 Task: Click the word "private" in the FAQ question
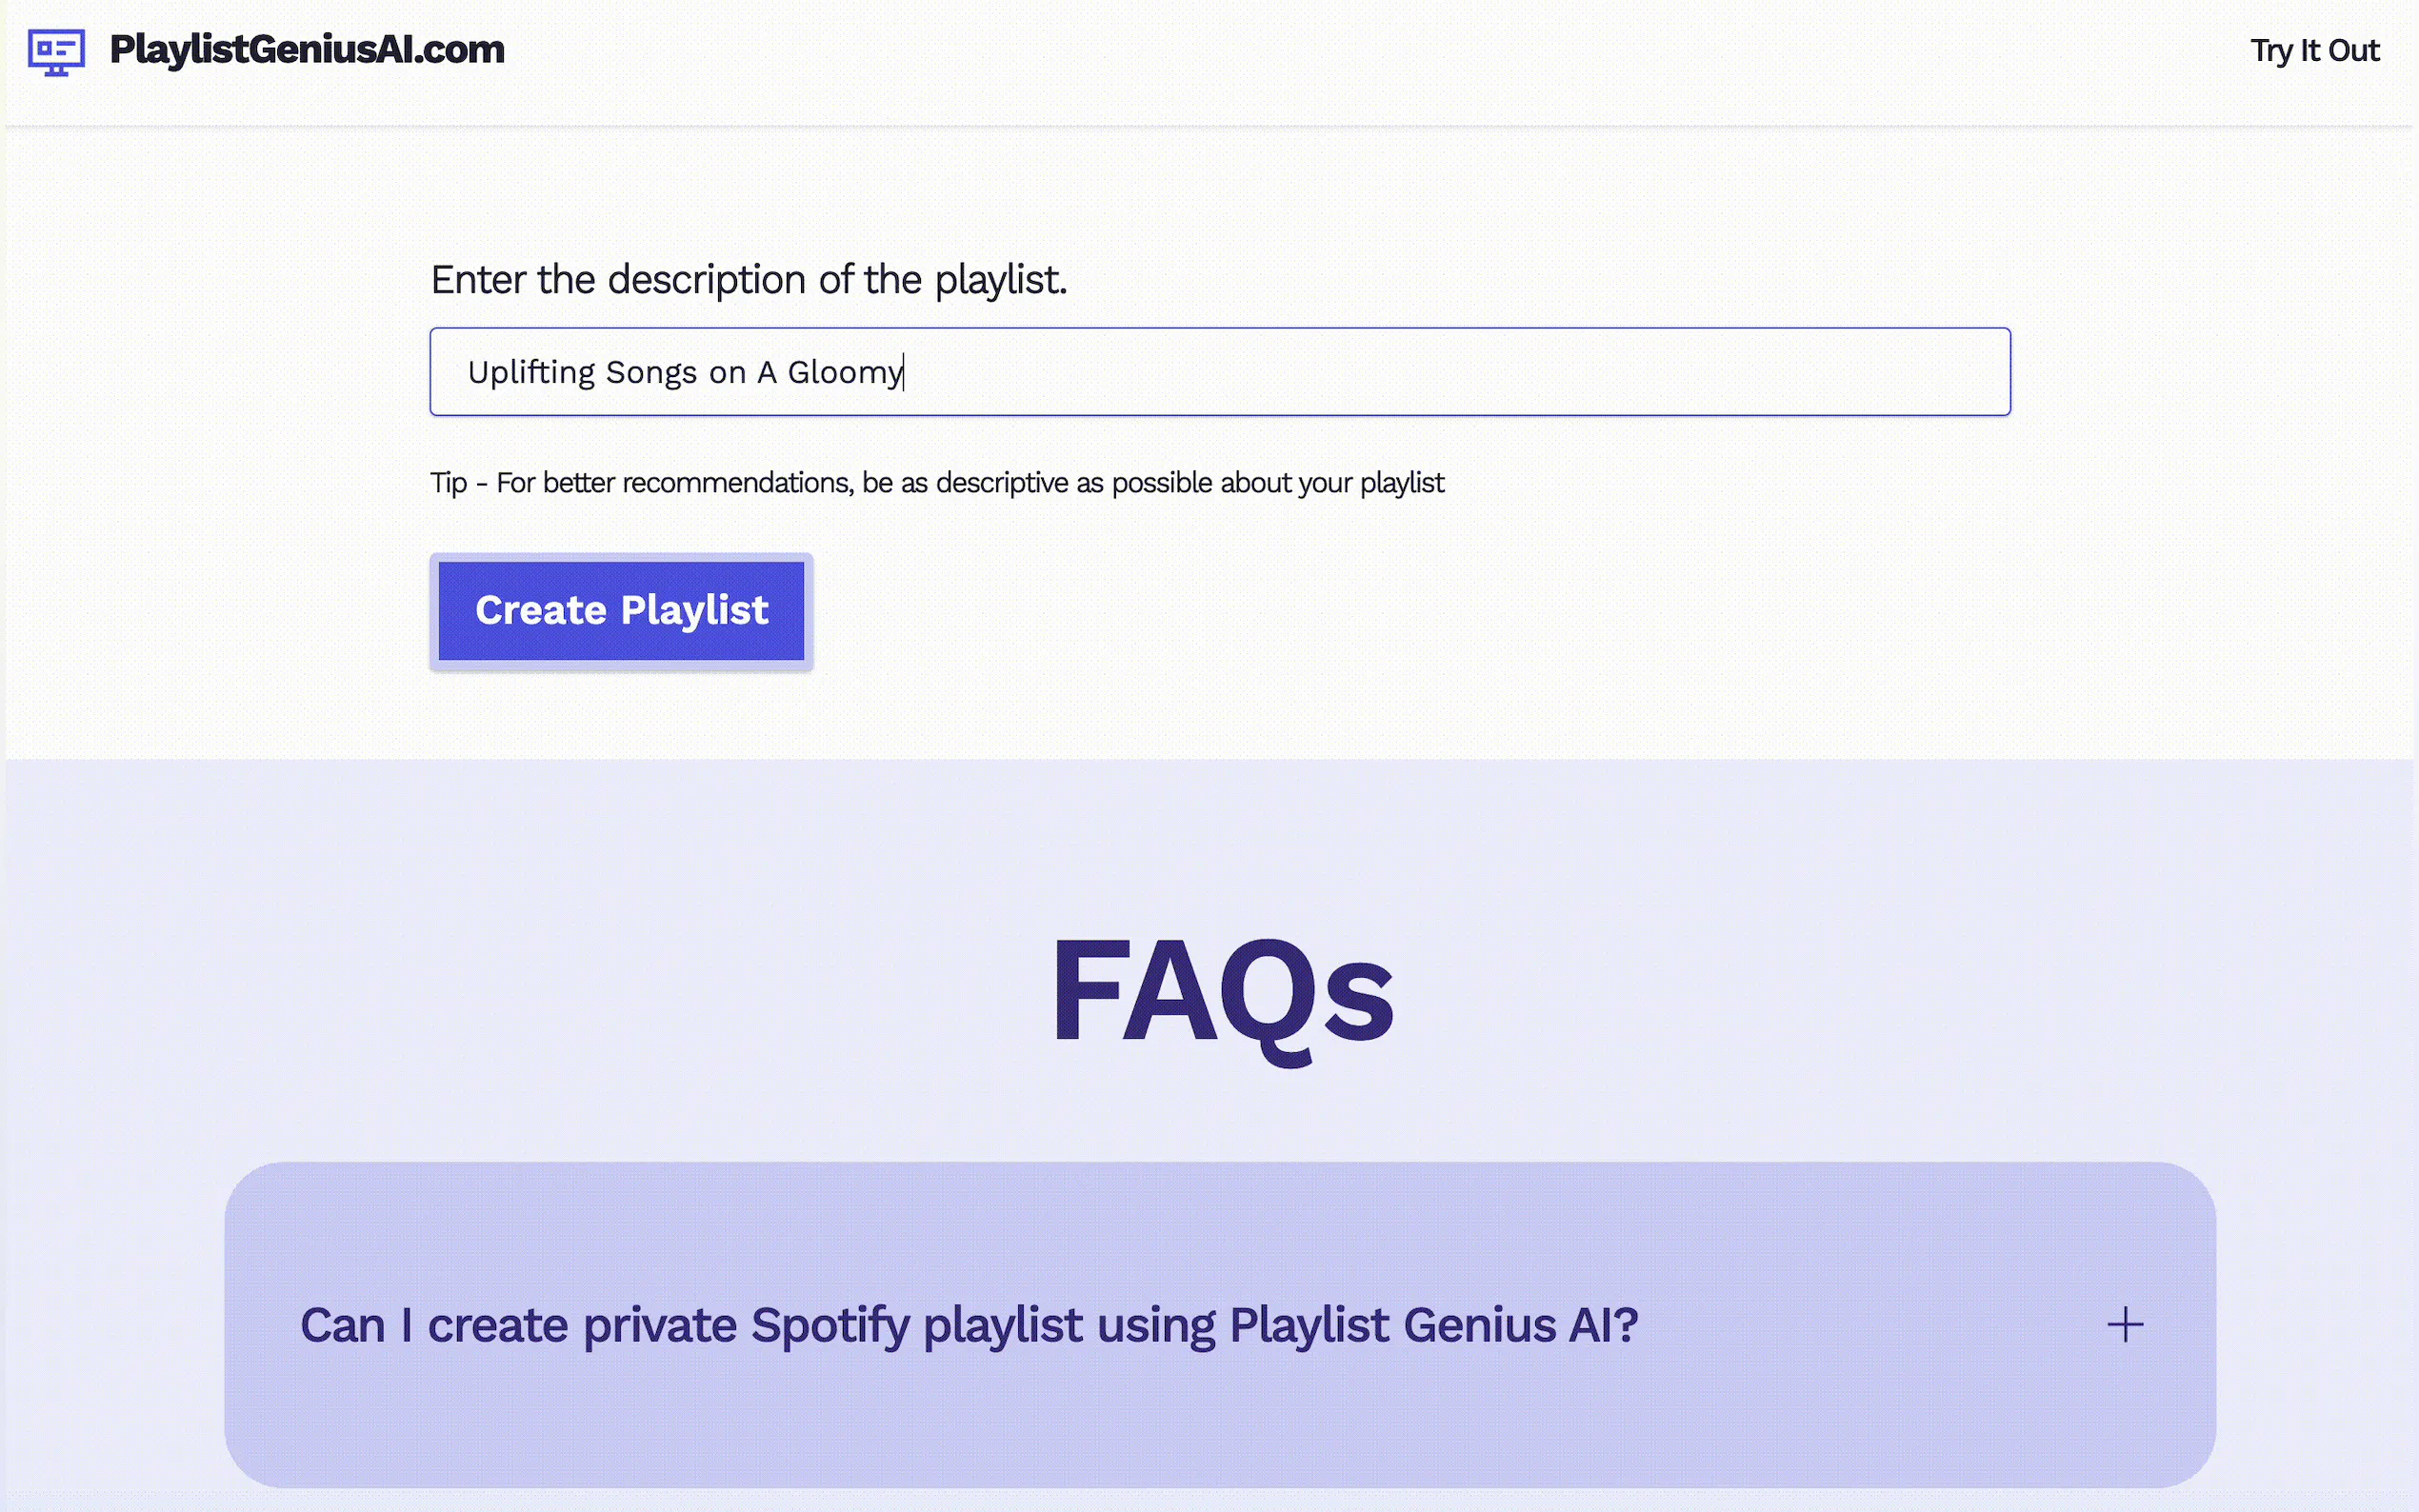660,1325
